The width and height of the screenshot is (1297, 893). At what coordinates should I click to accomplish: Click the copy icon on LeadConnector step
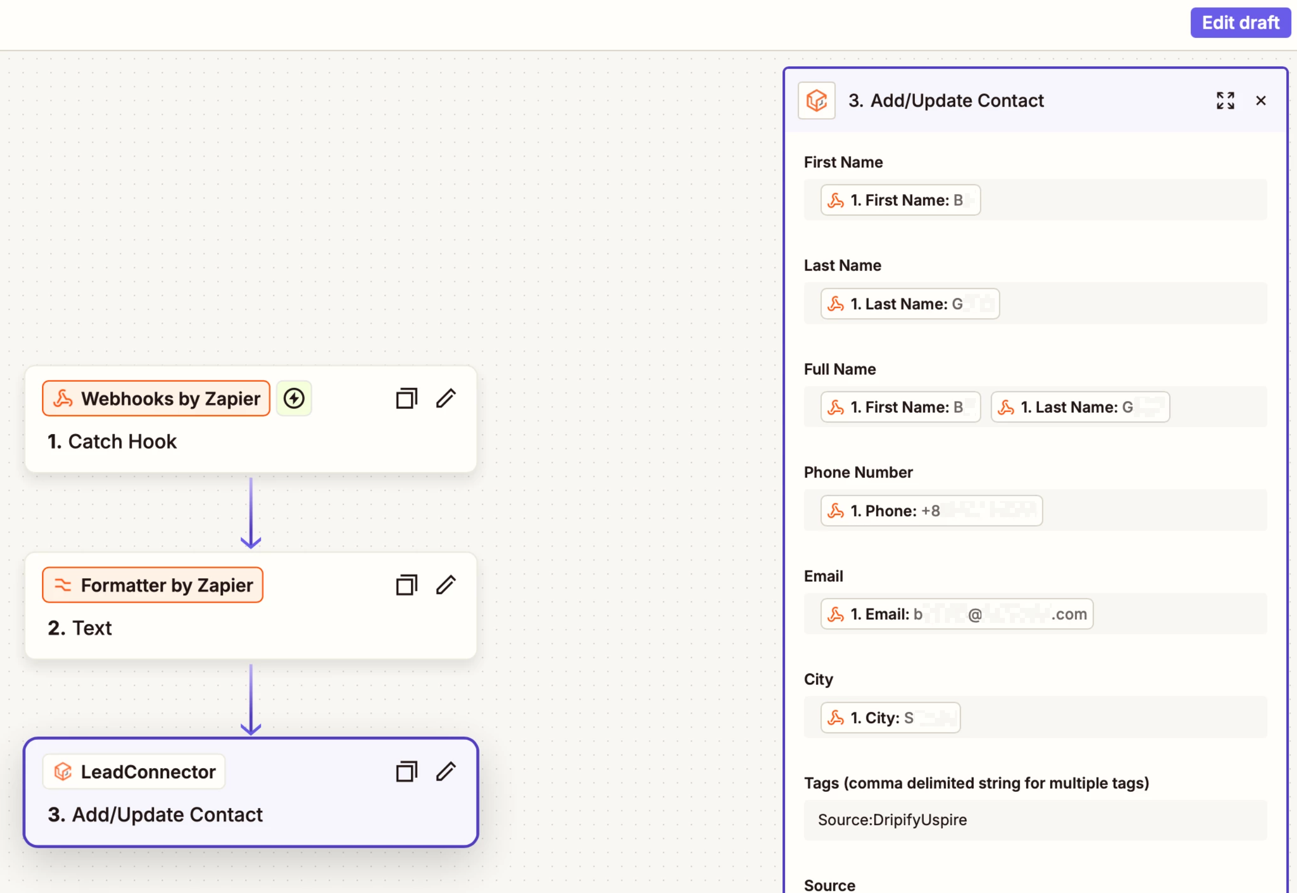click(406, 771)
